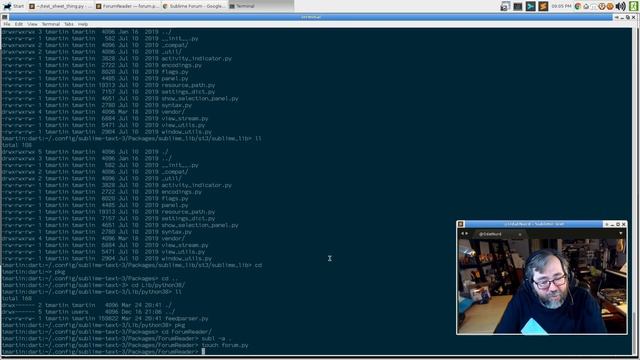The image size is (640, 360).
Task: Launch the teal arrow icon in the panel
Action: click(x=531, y=6)
